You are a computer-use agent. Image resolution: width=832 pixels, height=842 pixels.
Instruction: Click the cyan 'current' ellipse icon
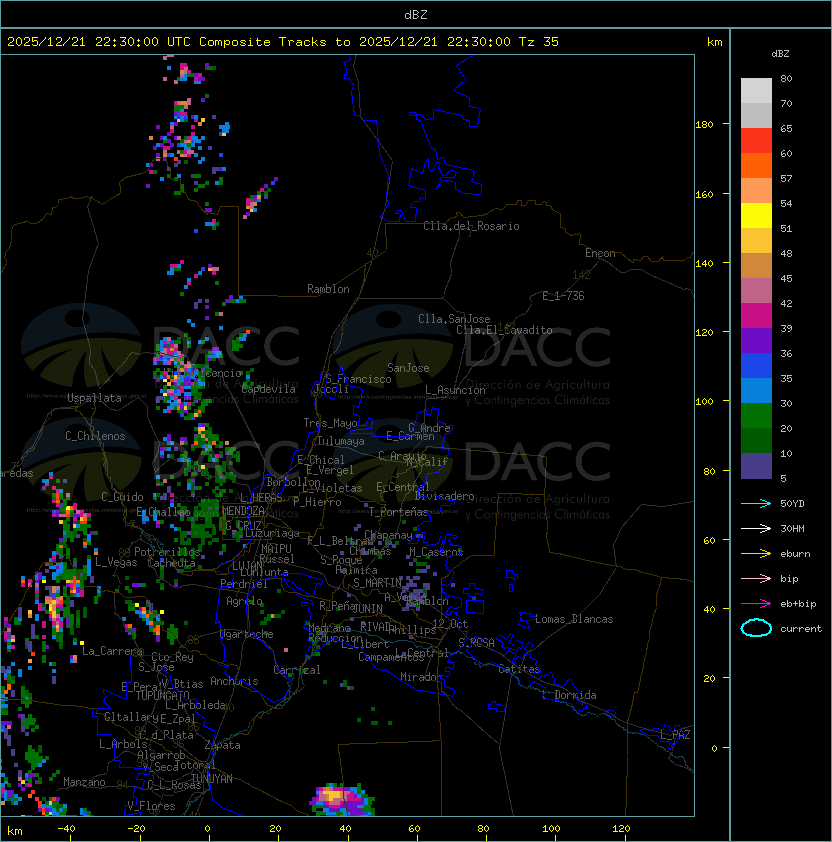[x=756, y=628]
